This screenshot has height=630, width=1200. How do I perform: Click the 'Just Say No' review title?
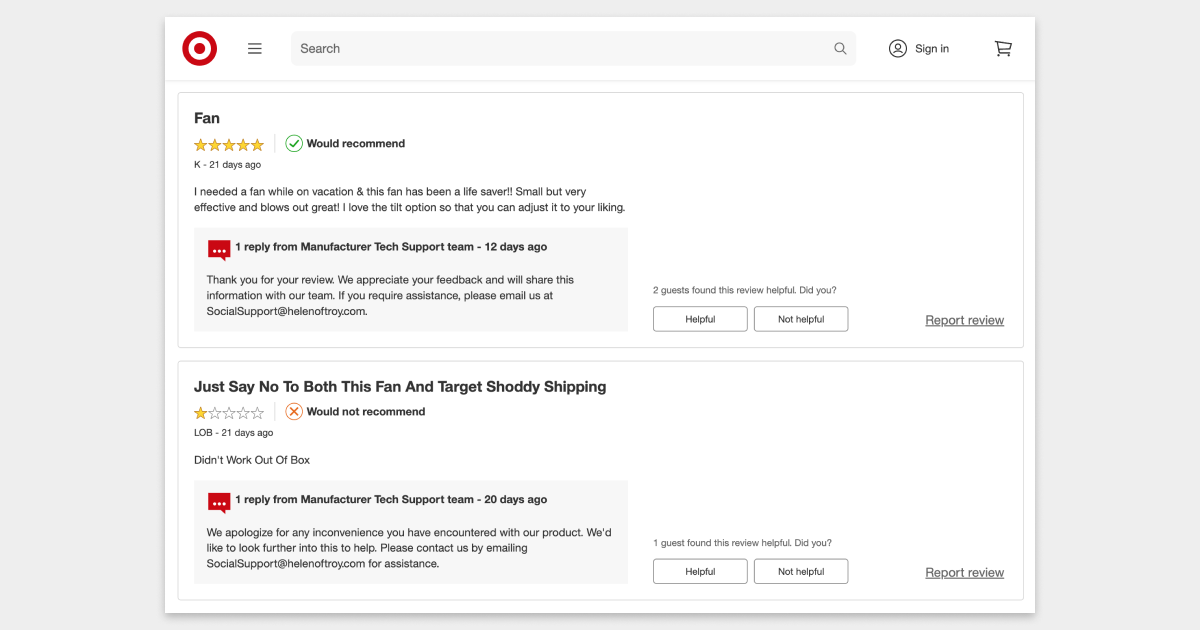pyautogui.click(x=400, y=386)
